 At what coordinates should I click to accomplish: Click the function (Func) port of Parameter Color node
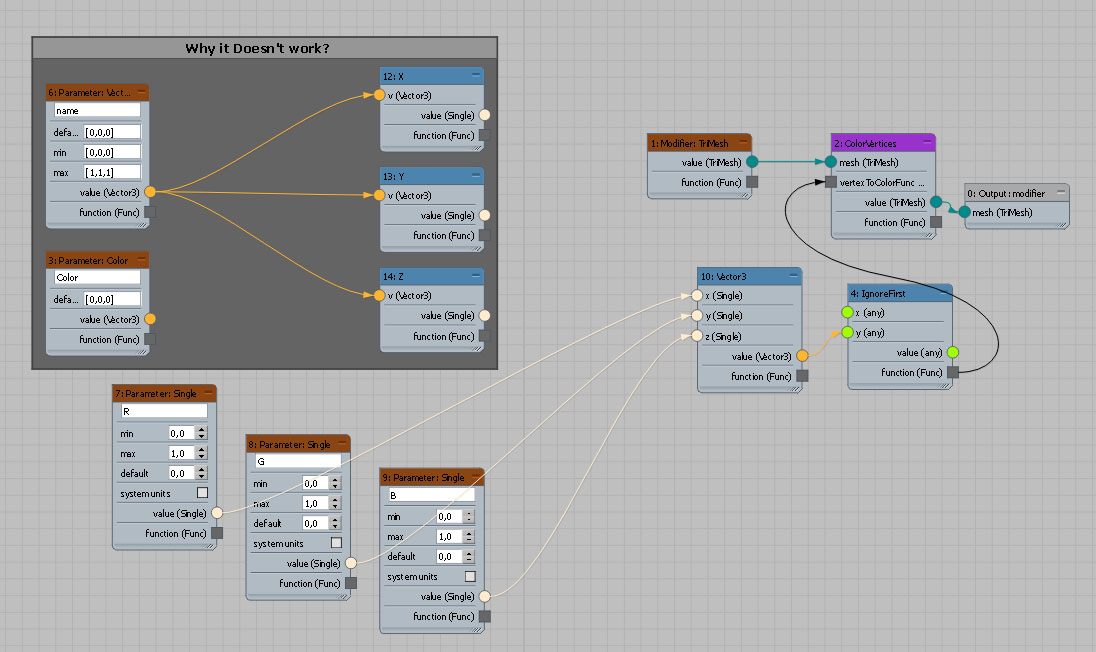coord(150,339)
